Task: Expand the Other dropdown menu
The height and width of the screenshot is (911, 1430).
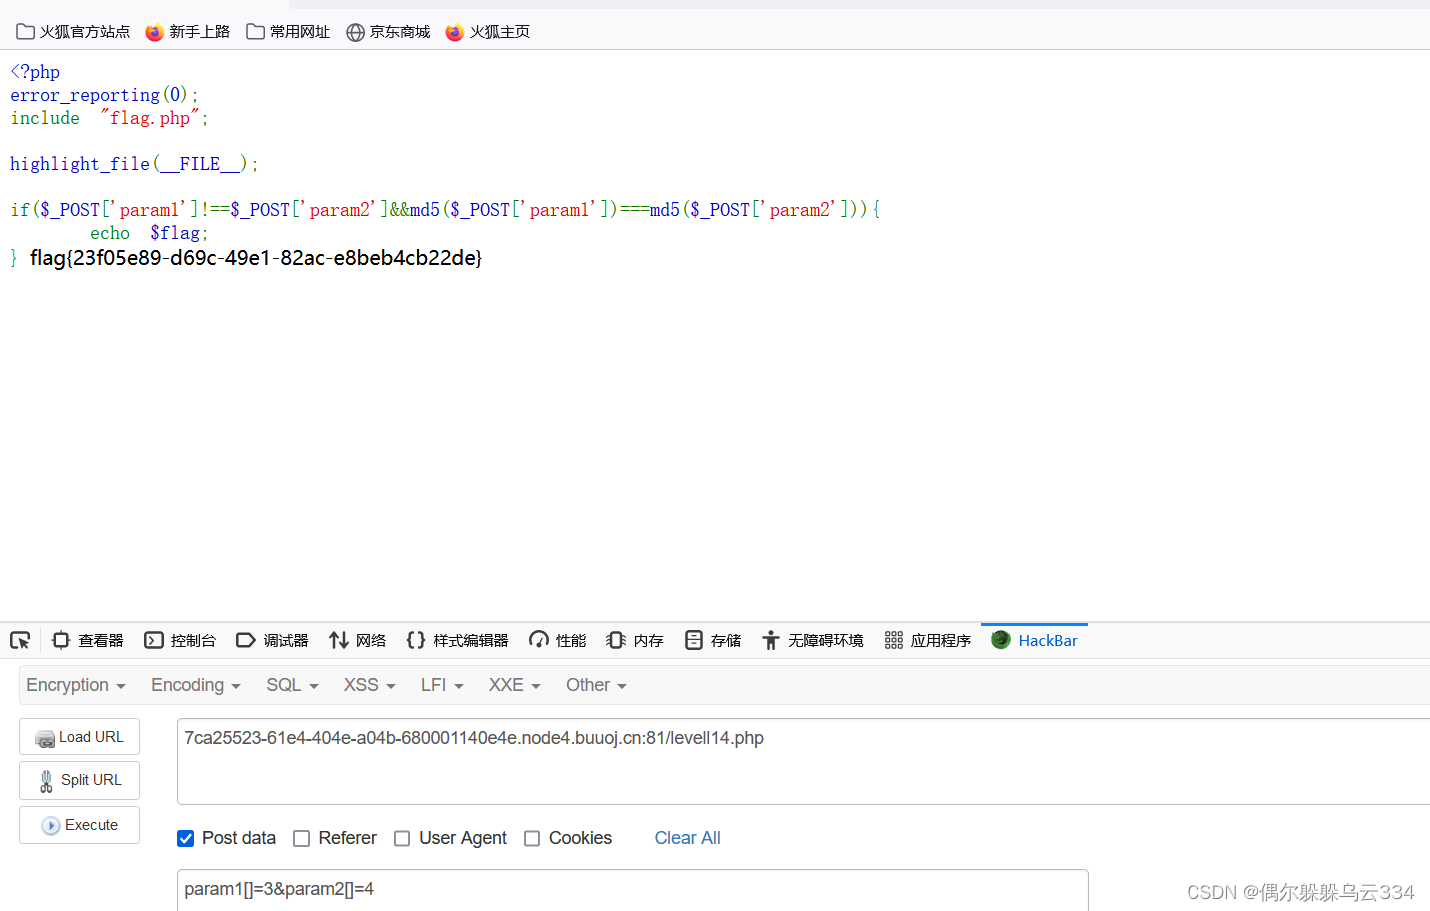Action: point(596,685)
